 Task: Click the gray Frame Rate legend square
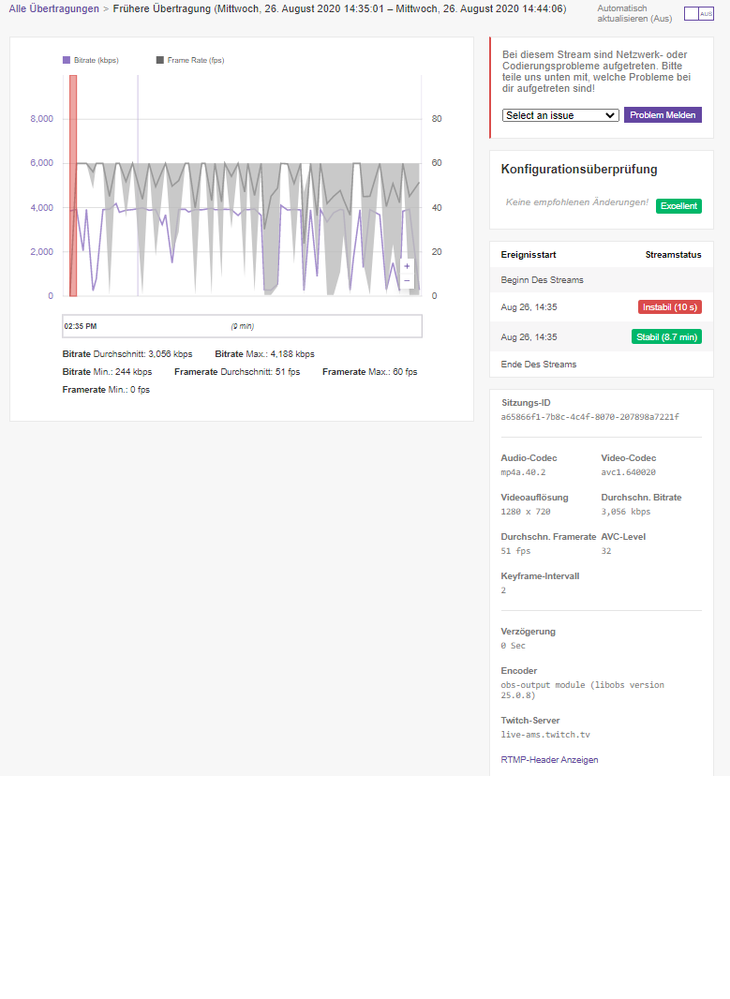click(x=160, y=60)
